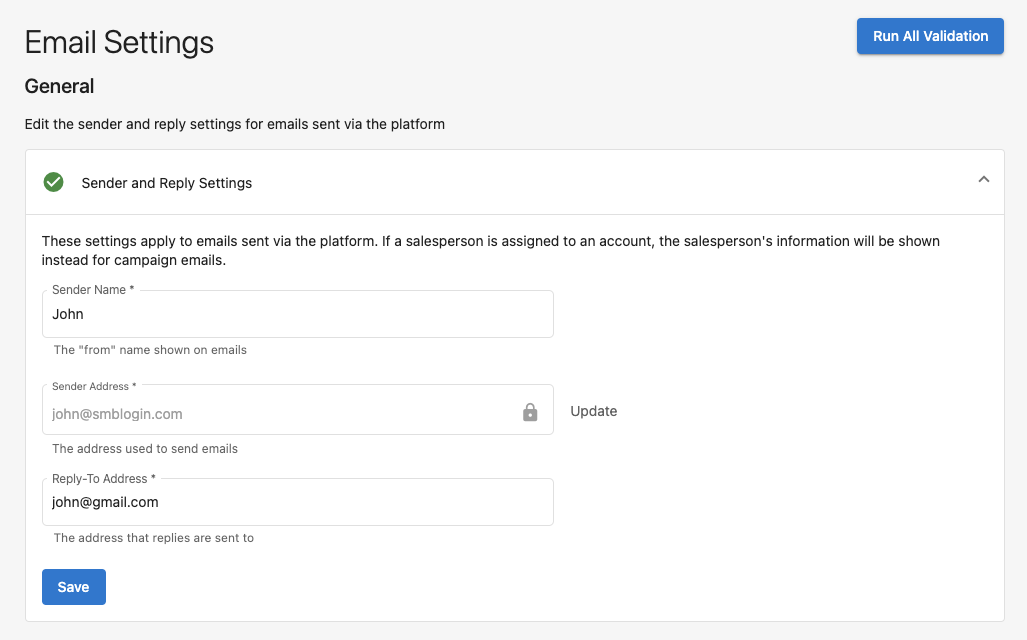Click the Sender Address field label
The image size is (1027, 640).
coord(94,386)
